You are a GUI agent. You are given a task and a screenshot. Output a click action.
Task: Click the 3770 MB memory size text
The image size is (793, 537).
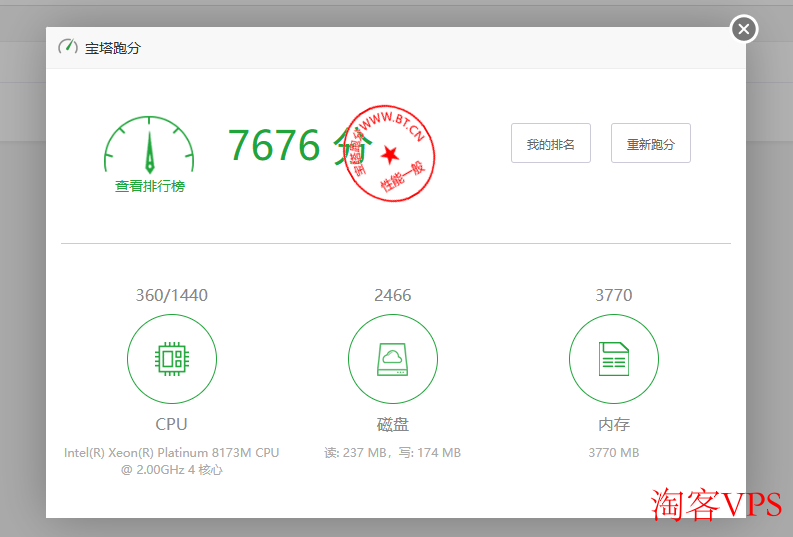pyautogui.click(x=614, y=453)
